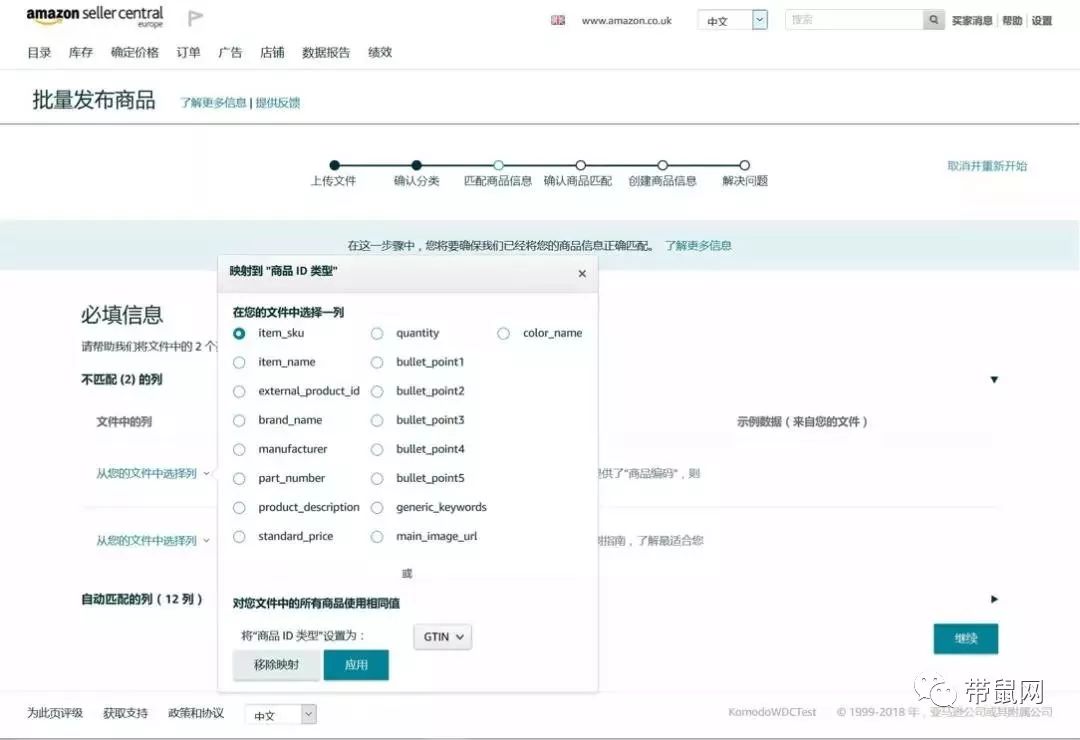
Task: Select the item_sku radio button
Action: tap(239, 333)
